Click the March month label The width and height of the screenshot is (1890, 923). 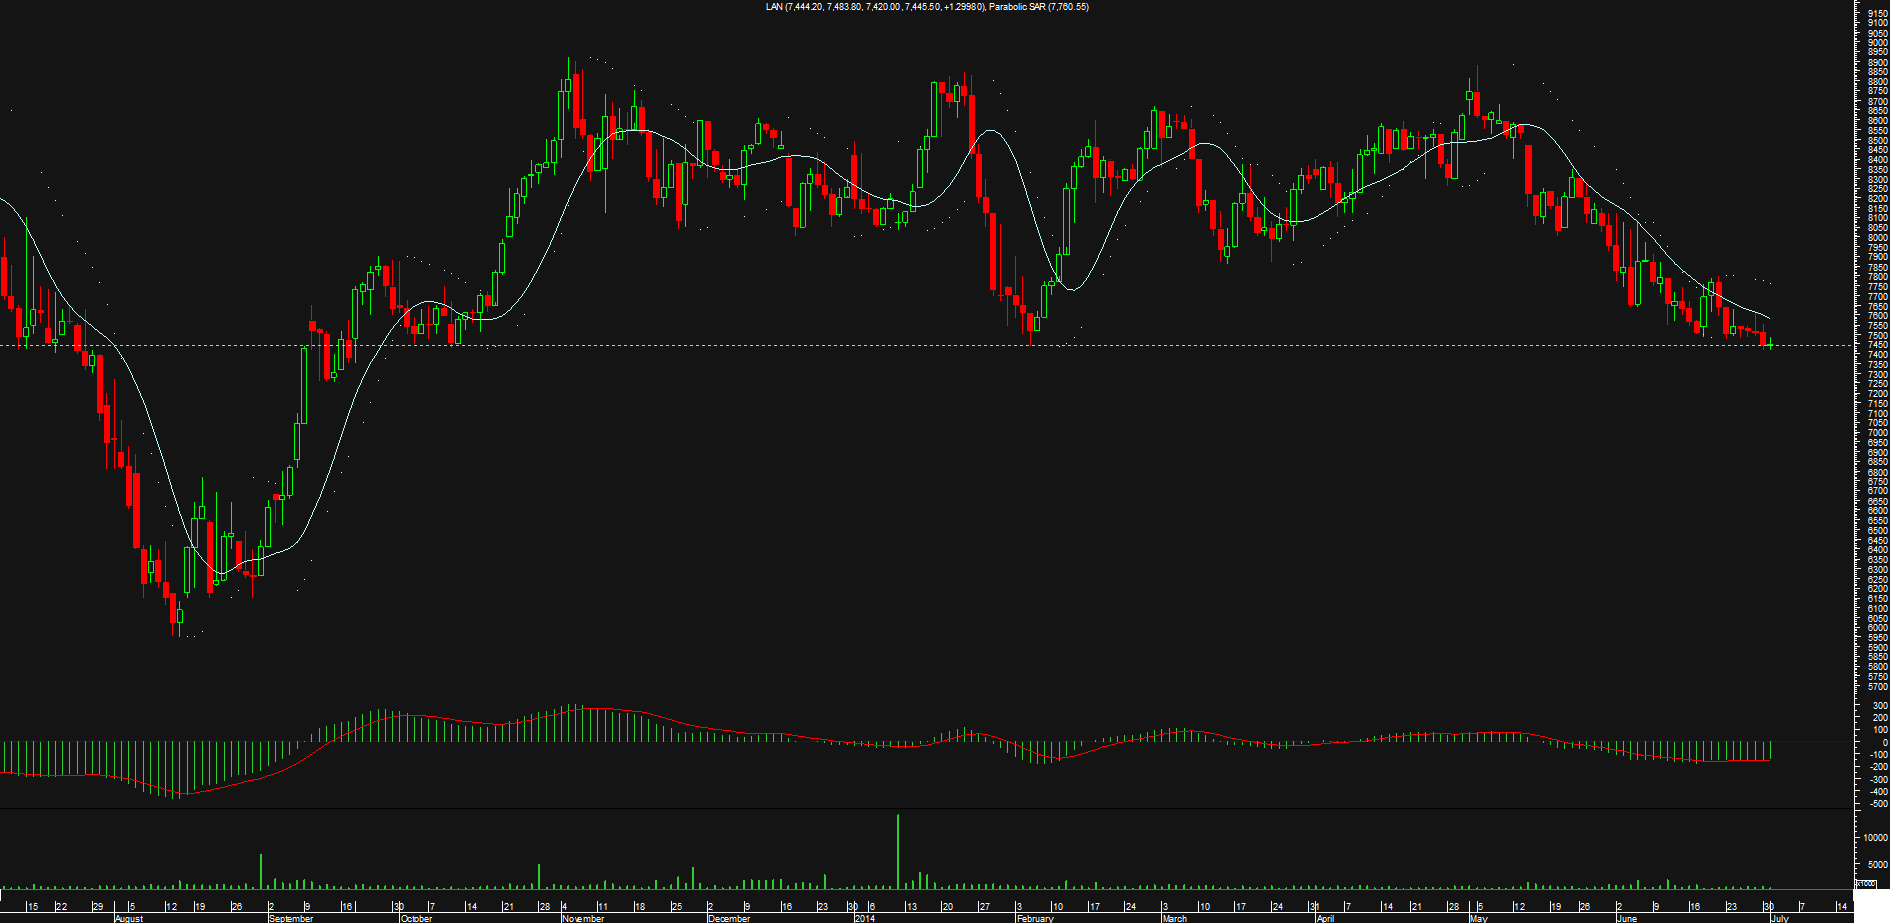[x=1174, y=918]
